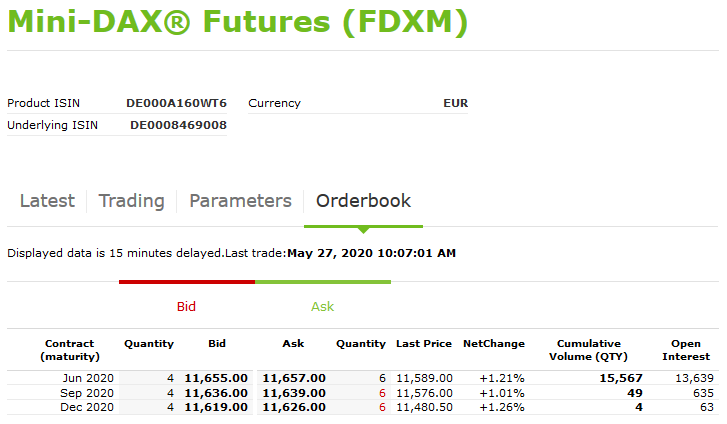Click the Open Interest column header
This screenshot has width=727, height=424.
686,350
